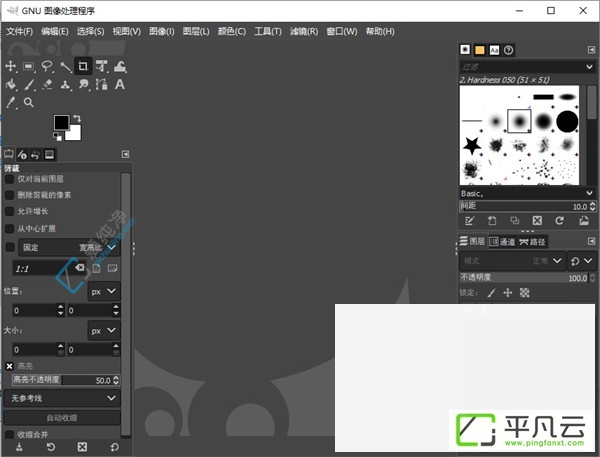Click the 自动收缩 button
Image resolution: width=600 pixels, height=457 pixels.
click(62, 418)
